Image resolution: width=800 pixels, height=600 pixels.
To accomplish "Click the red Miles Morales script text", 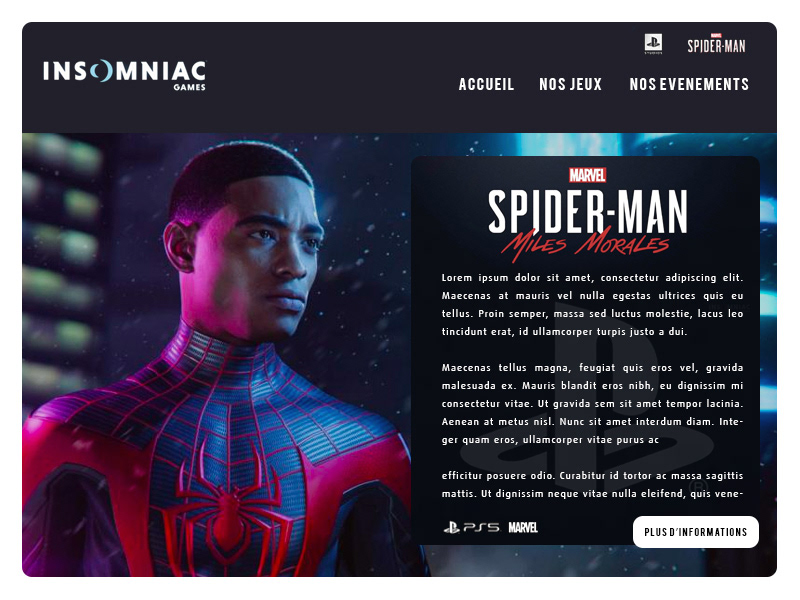I will pos(585,246).
